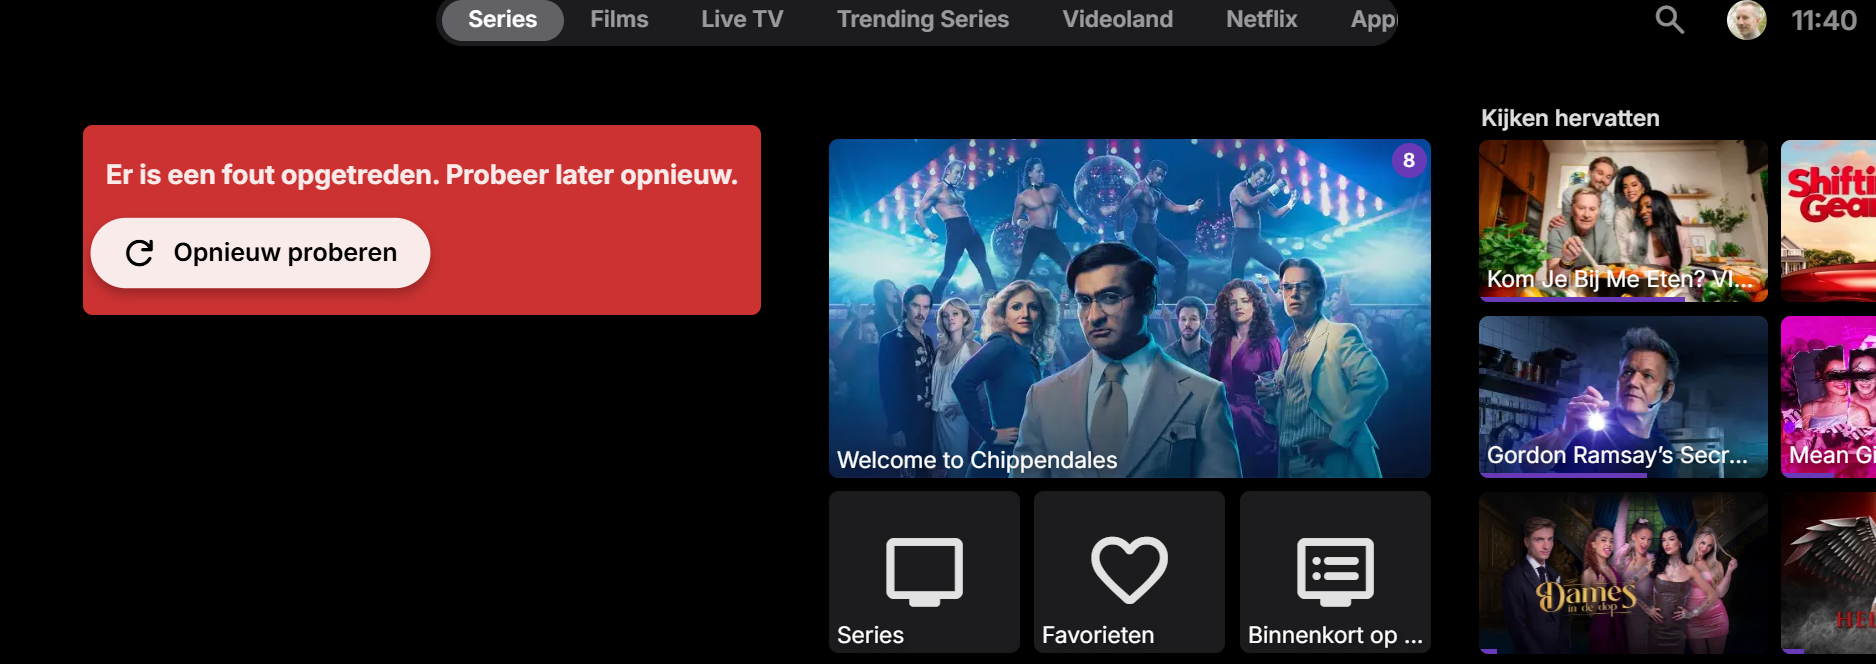
Task: Open the Binnenkort op list icon tile
Action: pos(1335,572)
